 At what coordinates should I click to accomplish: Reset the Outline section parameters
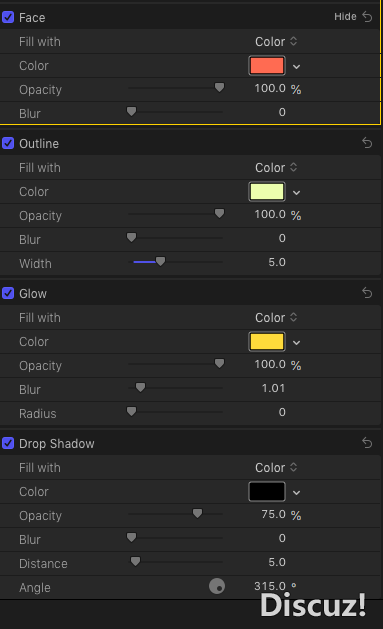tap(367, 143)
